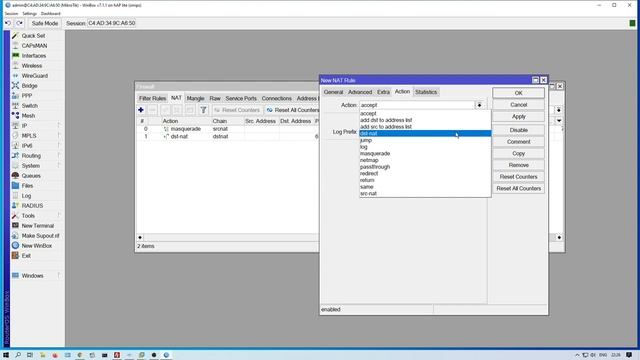Screen dimensions: 640x360
Task: Pick netmap from Action list
Action: (425, 160)
